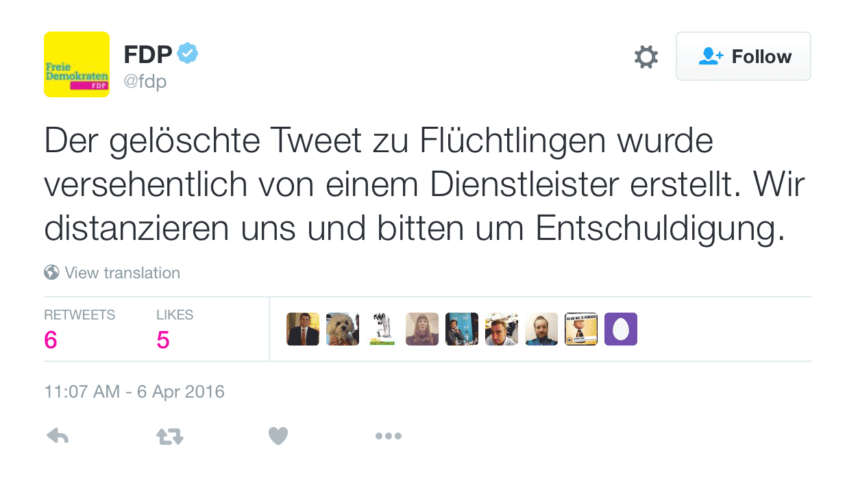Screen dimensions: 858x484
Task: Like the tweet with the heart icon
Action: point(278,436)
